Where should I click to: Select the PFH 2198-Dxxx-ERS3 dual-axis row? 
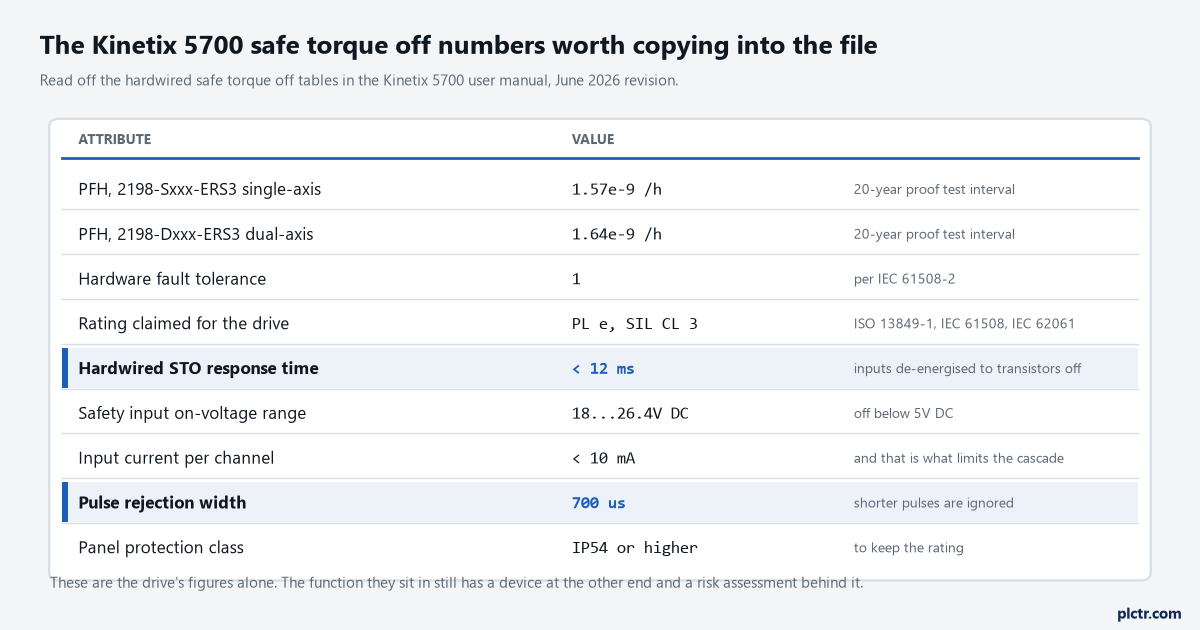(600, 233)
